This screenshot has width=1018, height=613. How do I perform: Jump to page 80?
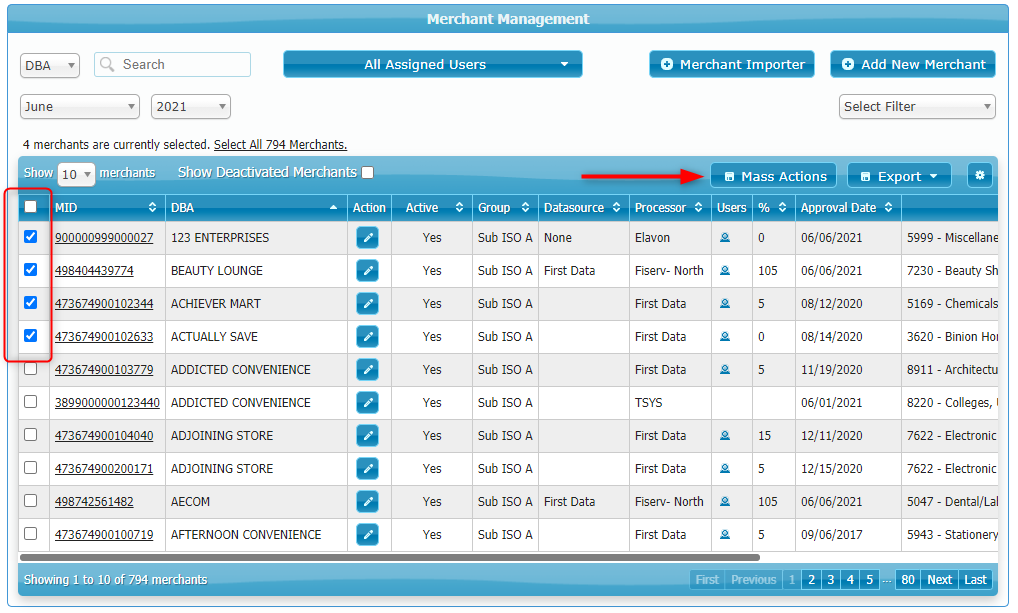pos(908,579)
